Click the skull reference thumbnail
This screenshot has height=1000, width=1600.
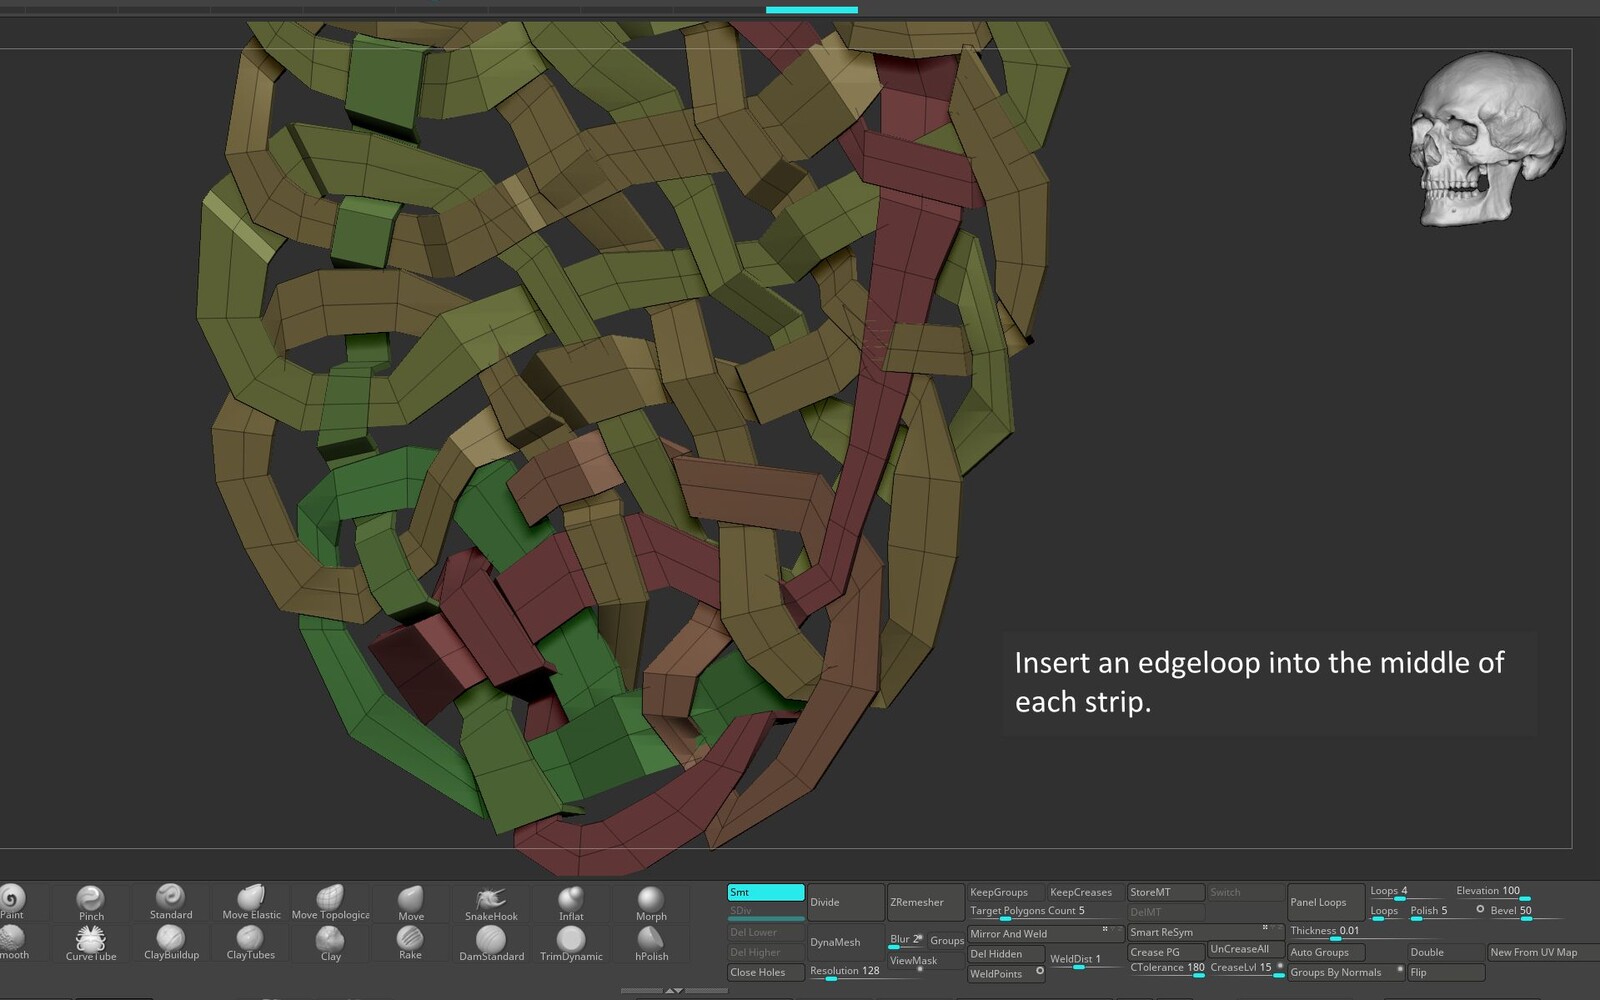point(1486,139)
